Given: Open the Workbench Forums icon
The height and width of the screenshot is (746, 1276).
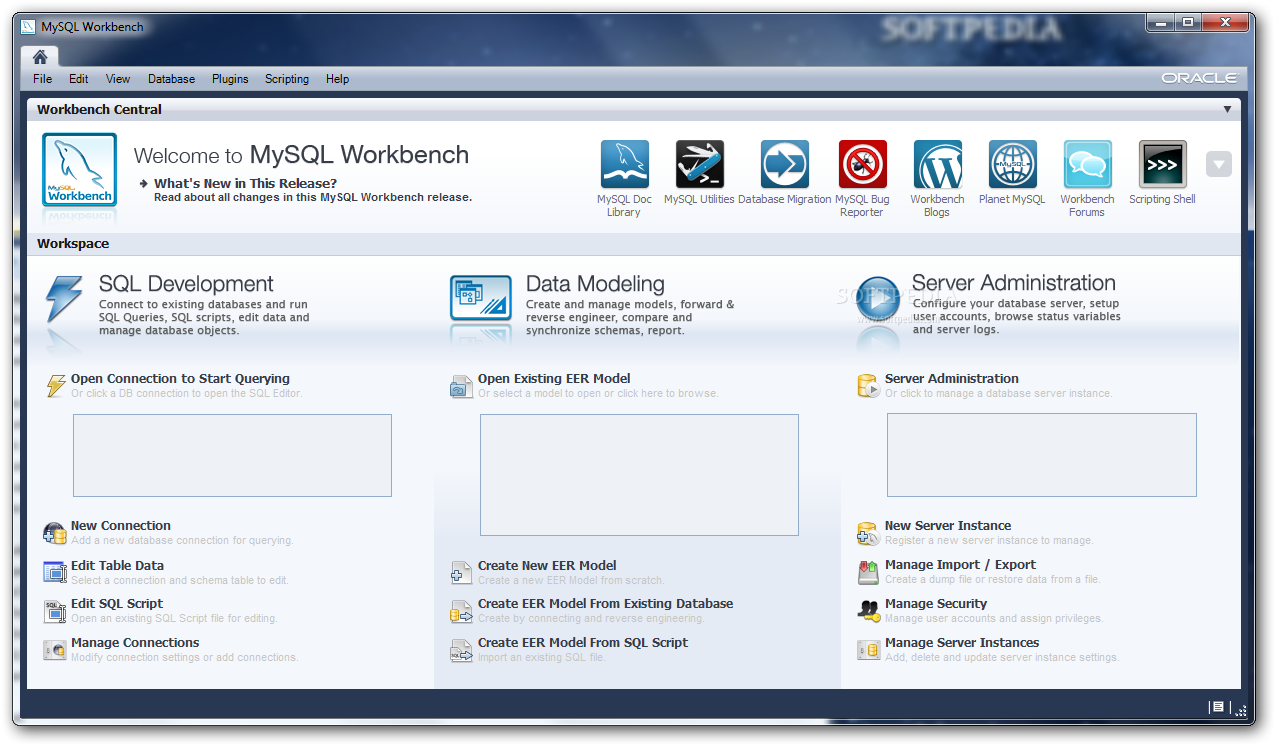Looking at the screenshot, I should pyautogui.click(x=1087, y=164).
